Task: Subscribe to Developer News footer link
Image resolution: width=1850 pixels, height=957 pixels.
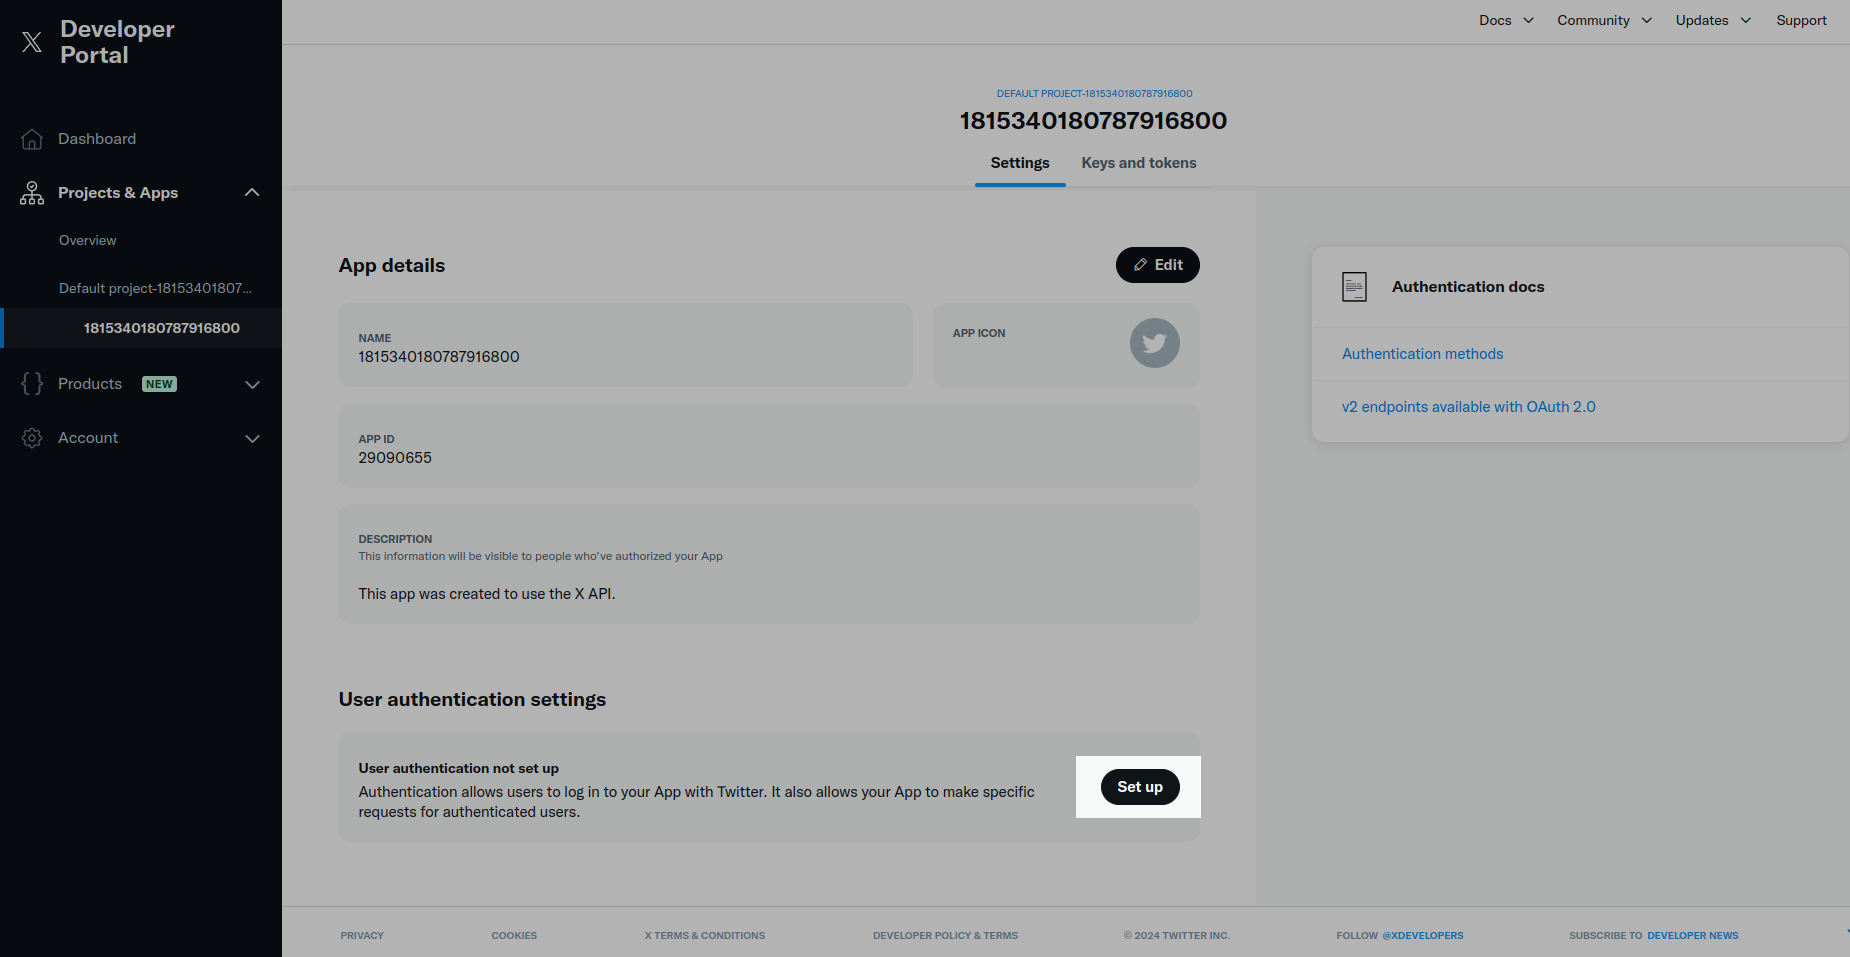Action: click(1693, 936)
